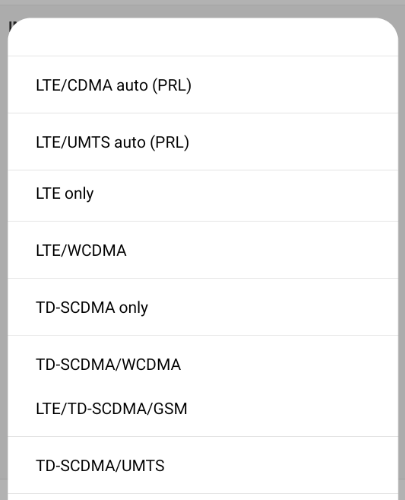Activate the TD-SCDMA only list row

(x=203, y=307)
